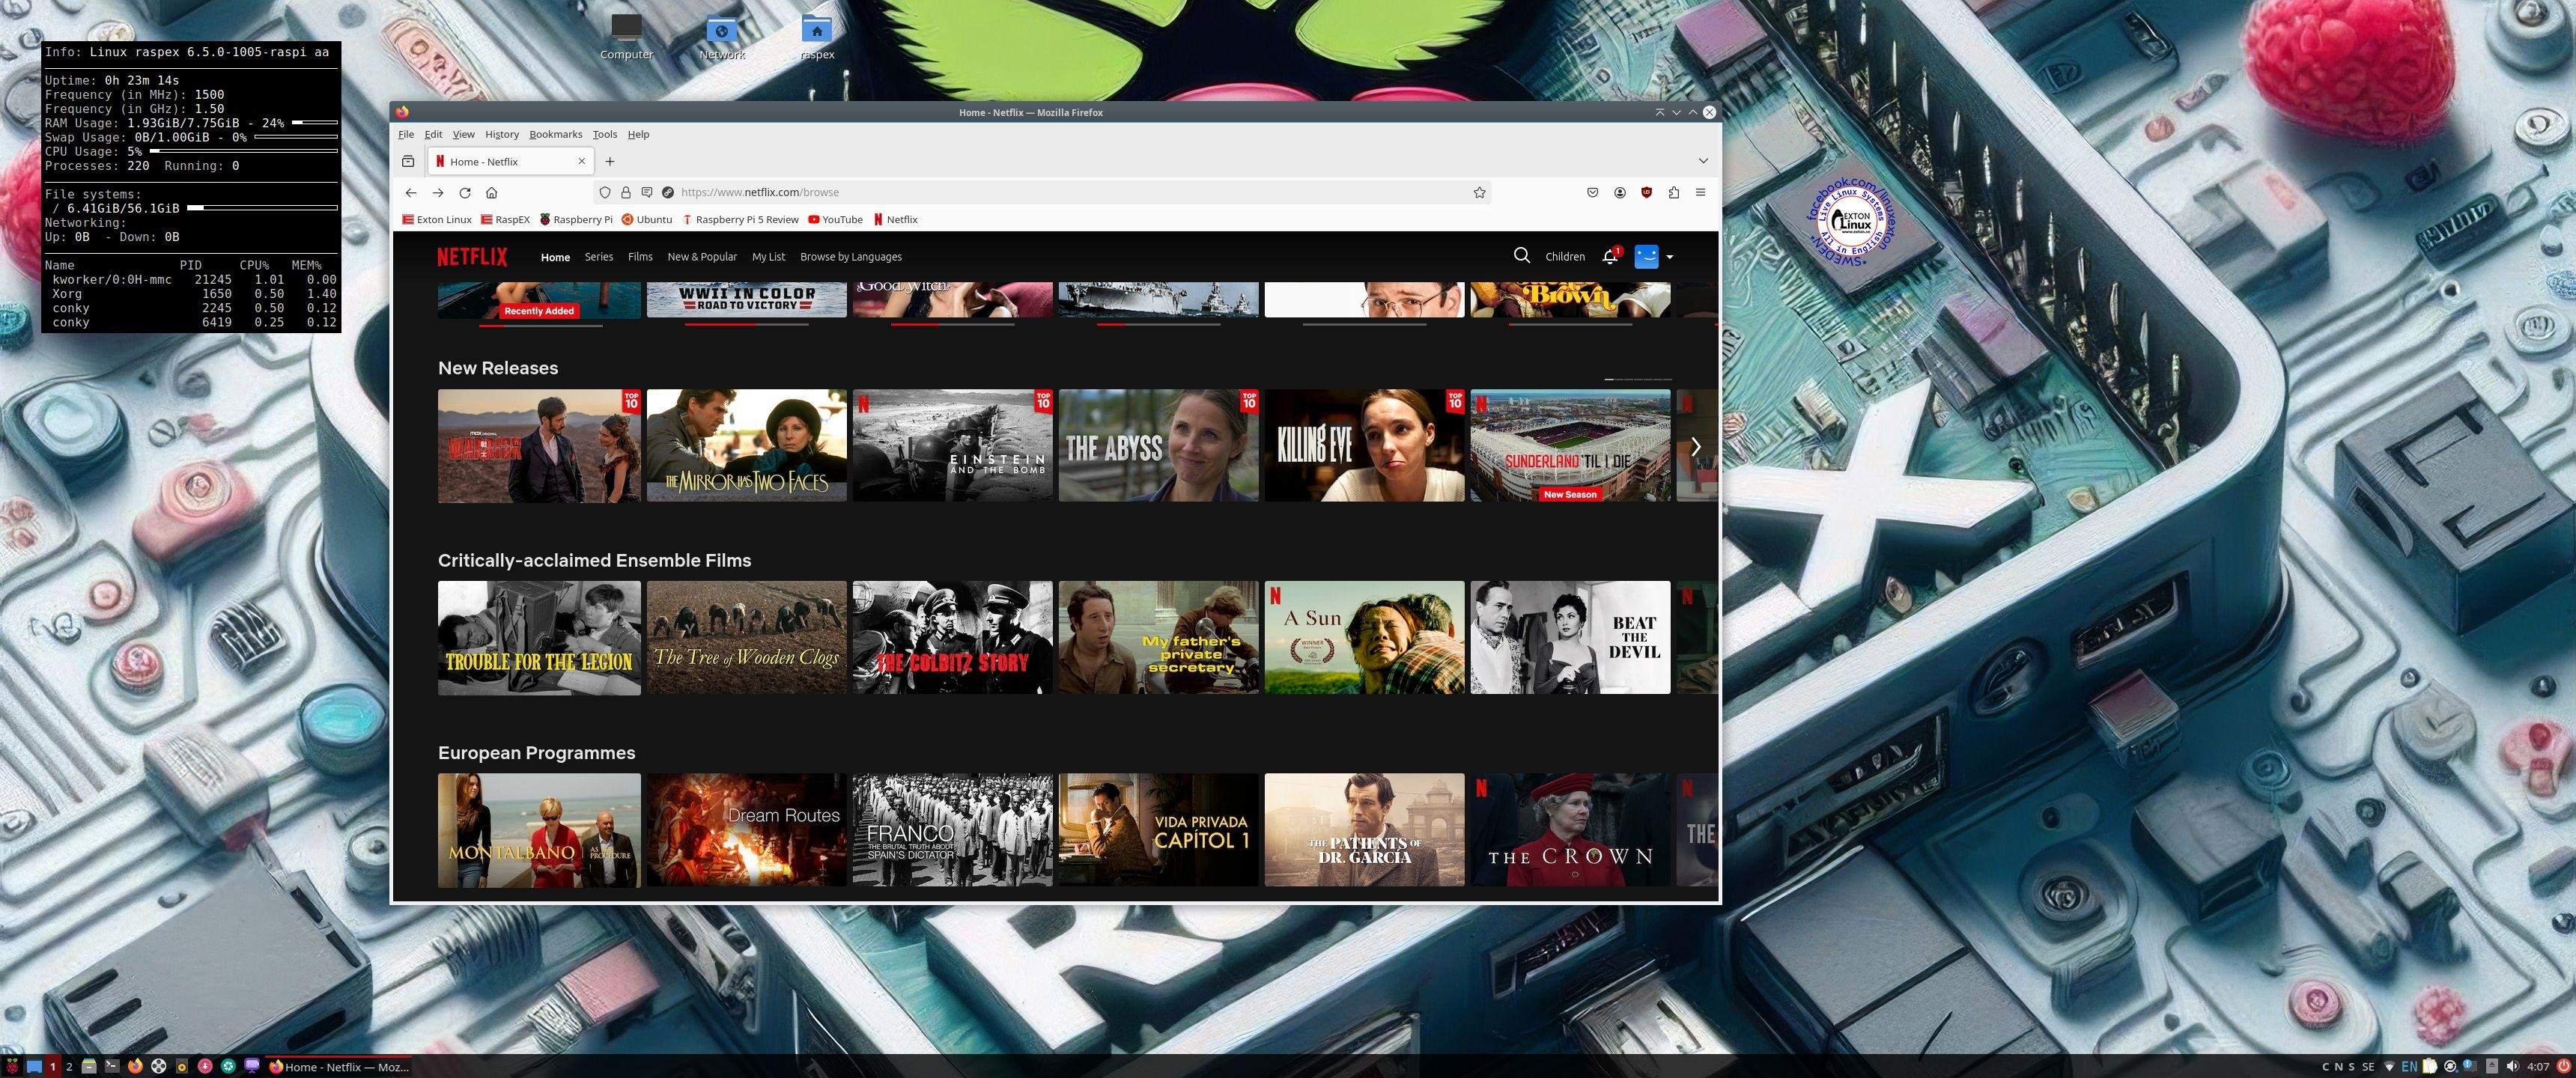Toggle EN keyboard layout indicator
Screen dimensions: 2576x1078
click(2410, 1067)
